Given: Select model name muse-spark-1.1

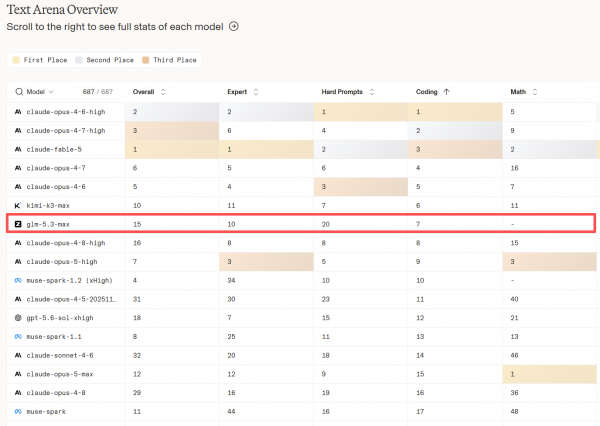Looking at the screenshot, I should [x=54, y=337].
